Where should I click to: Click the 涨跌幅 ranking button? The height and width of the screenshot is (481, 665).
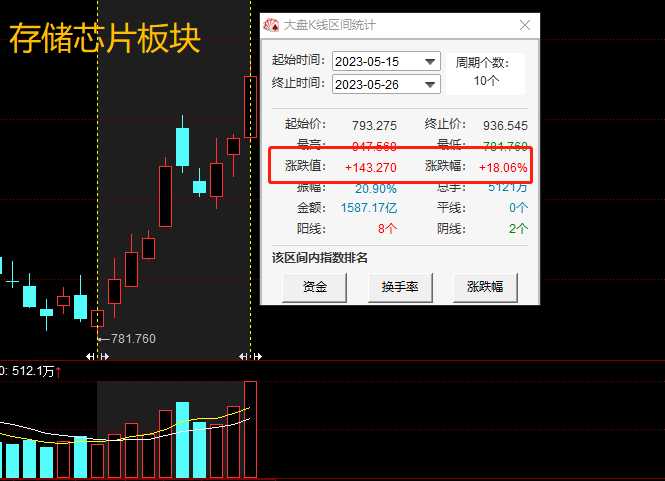point(485,287)
